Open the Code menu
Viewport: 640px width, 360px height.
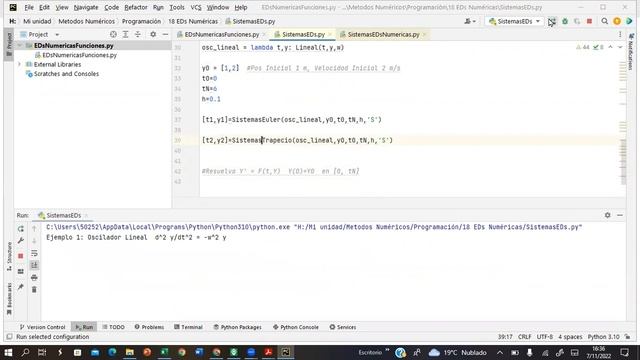pos(111,7)
